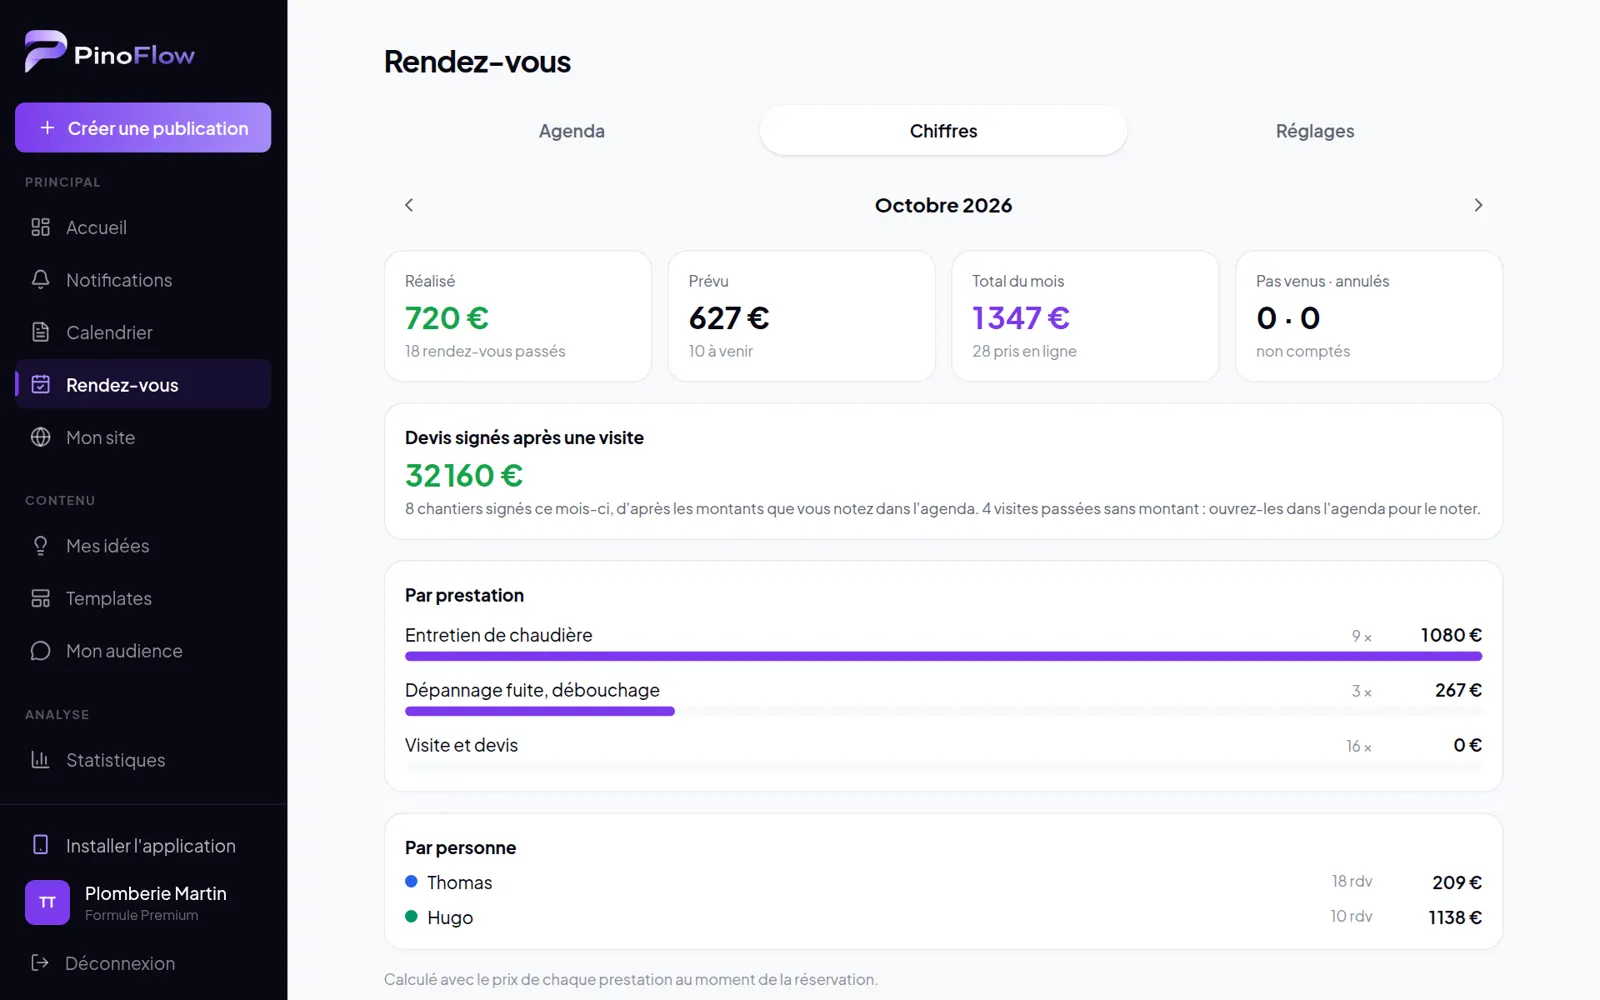Click the Créer une publication button
This screenshot has height=1000, width=1600.
pos(143,128)
